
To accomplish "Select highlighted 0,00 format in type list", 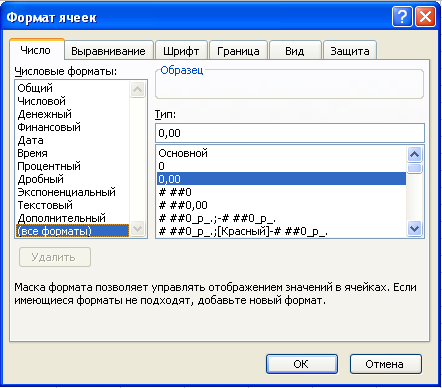I will [x=281, y=179].
